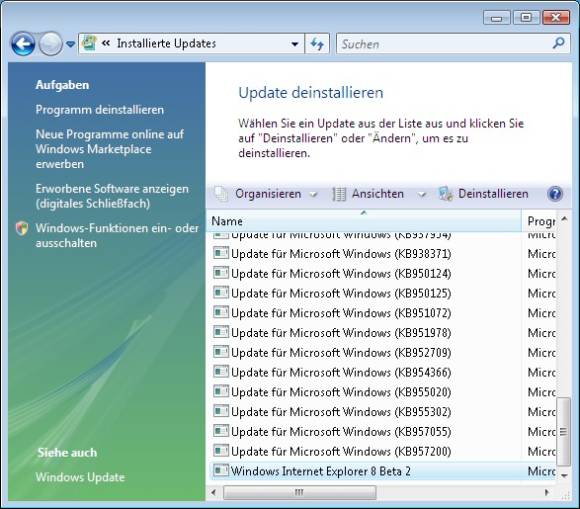Click the Deinstallieren toolbar icon
This screenshot has height=509, width=580.
coord(446,194)
